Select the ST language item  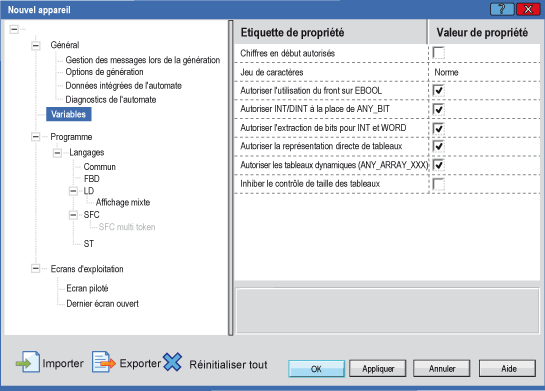click(x=89, y=244)
